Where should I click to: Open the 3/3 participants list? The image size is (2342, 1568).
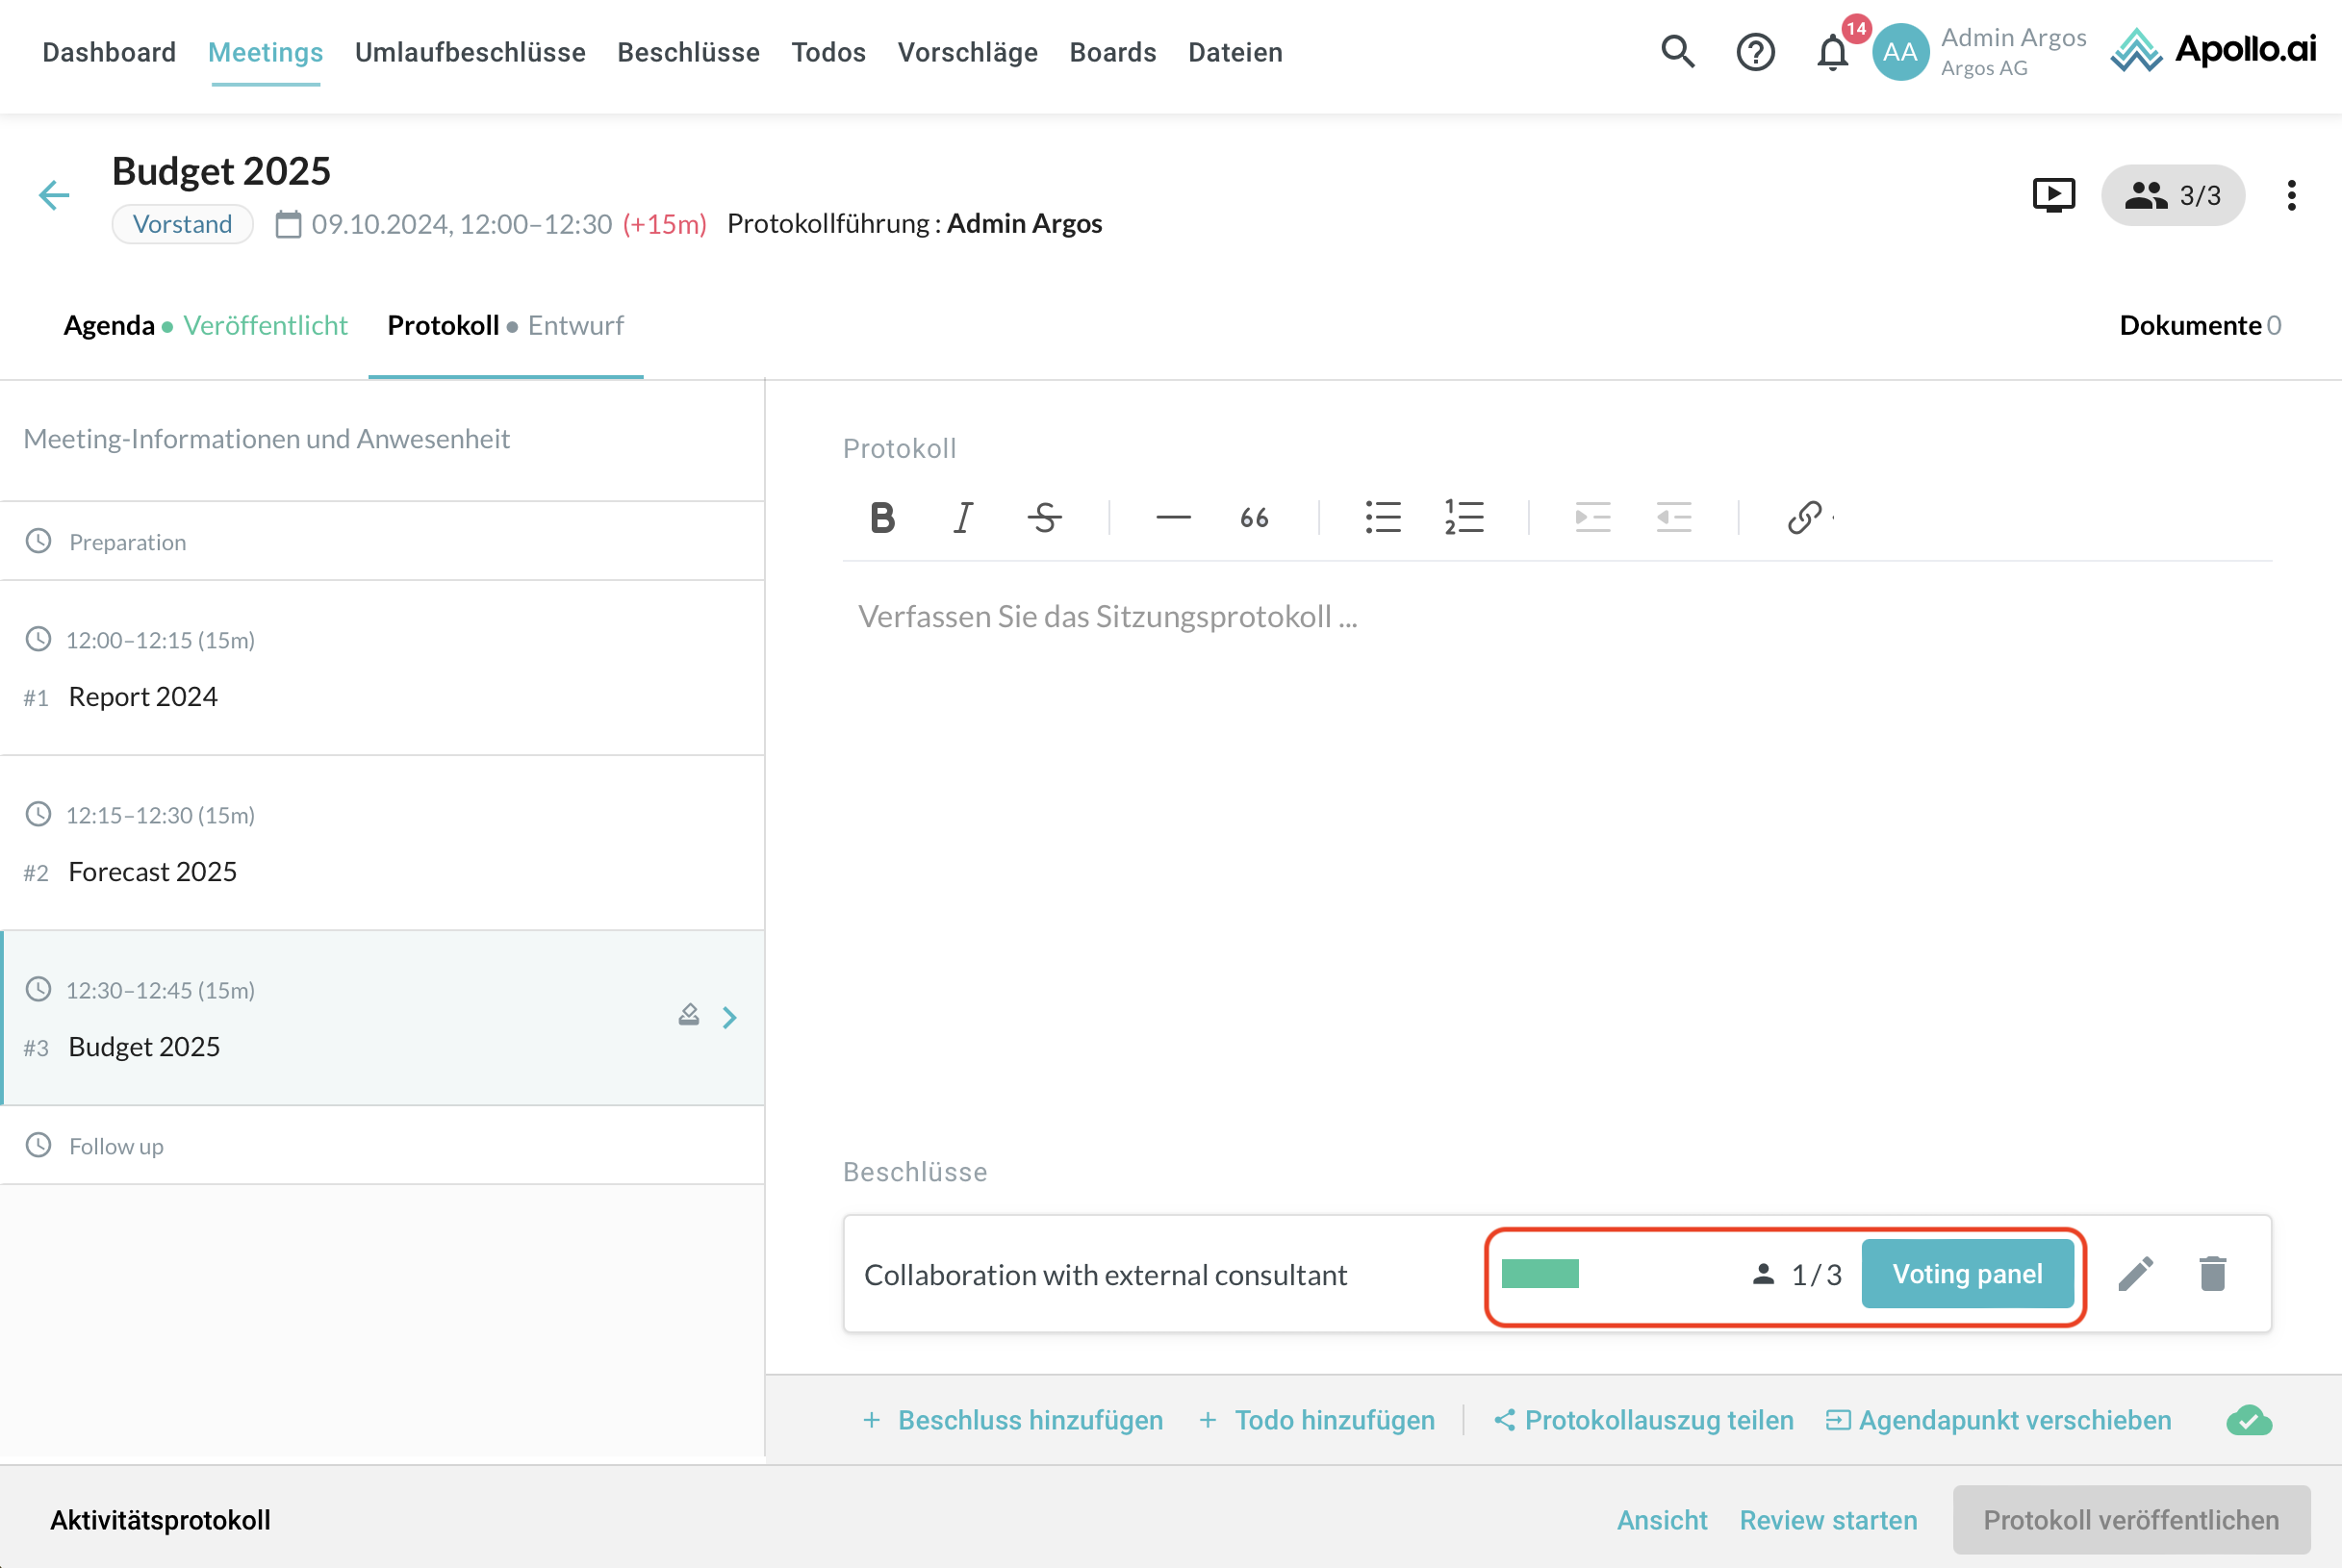click(2172, 195)
